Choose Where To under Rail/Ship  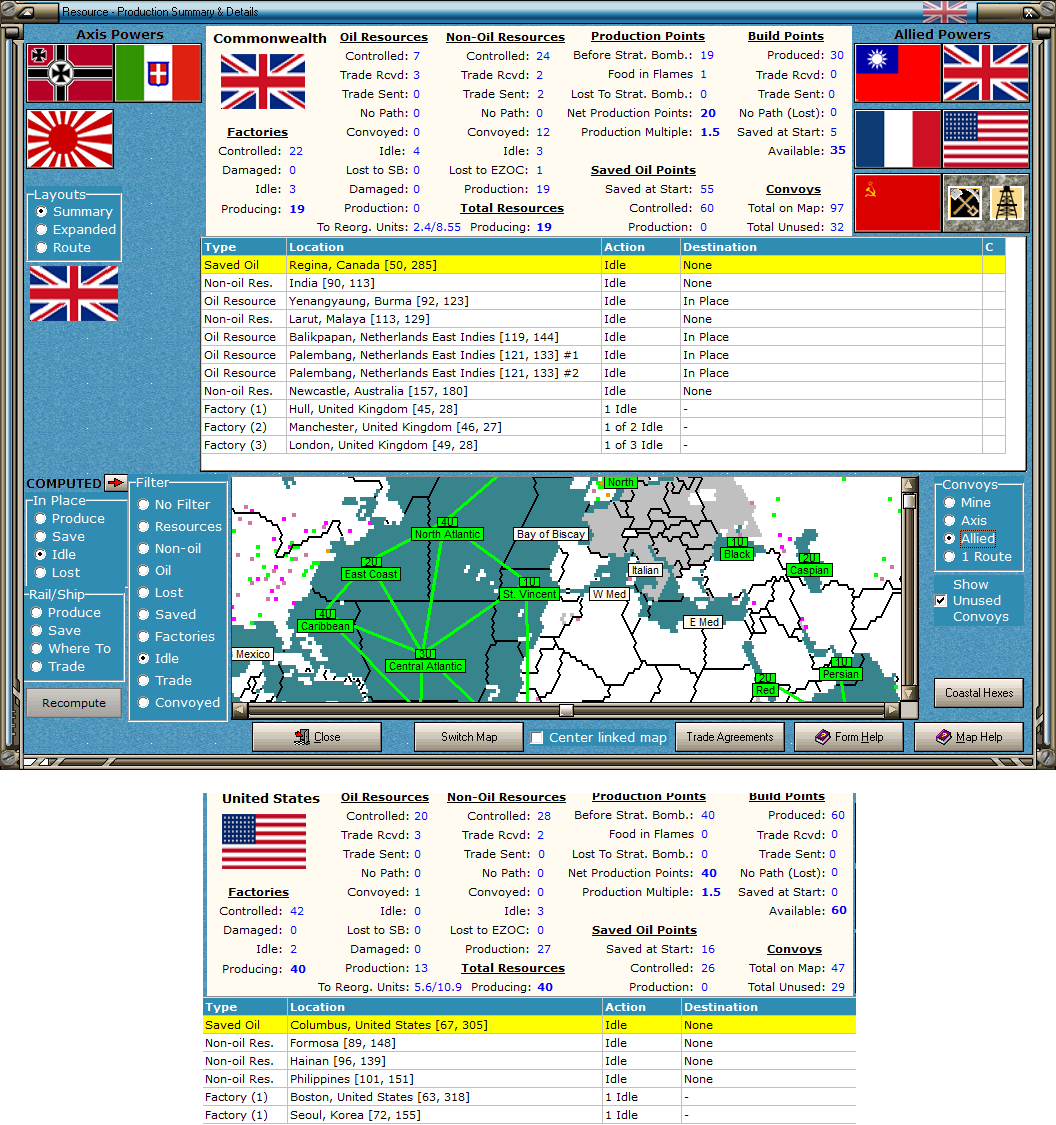[x=71, y=649]
